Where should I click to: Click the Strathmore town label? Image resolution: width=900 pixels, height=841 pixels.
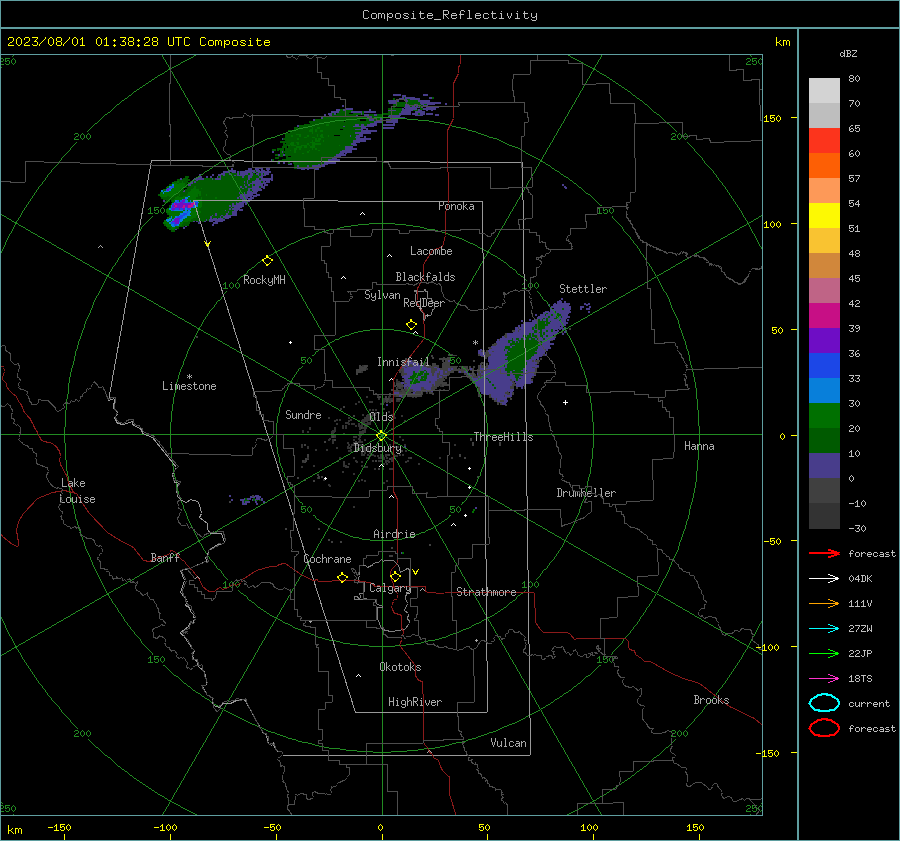[486, 592]
